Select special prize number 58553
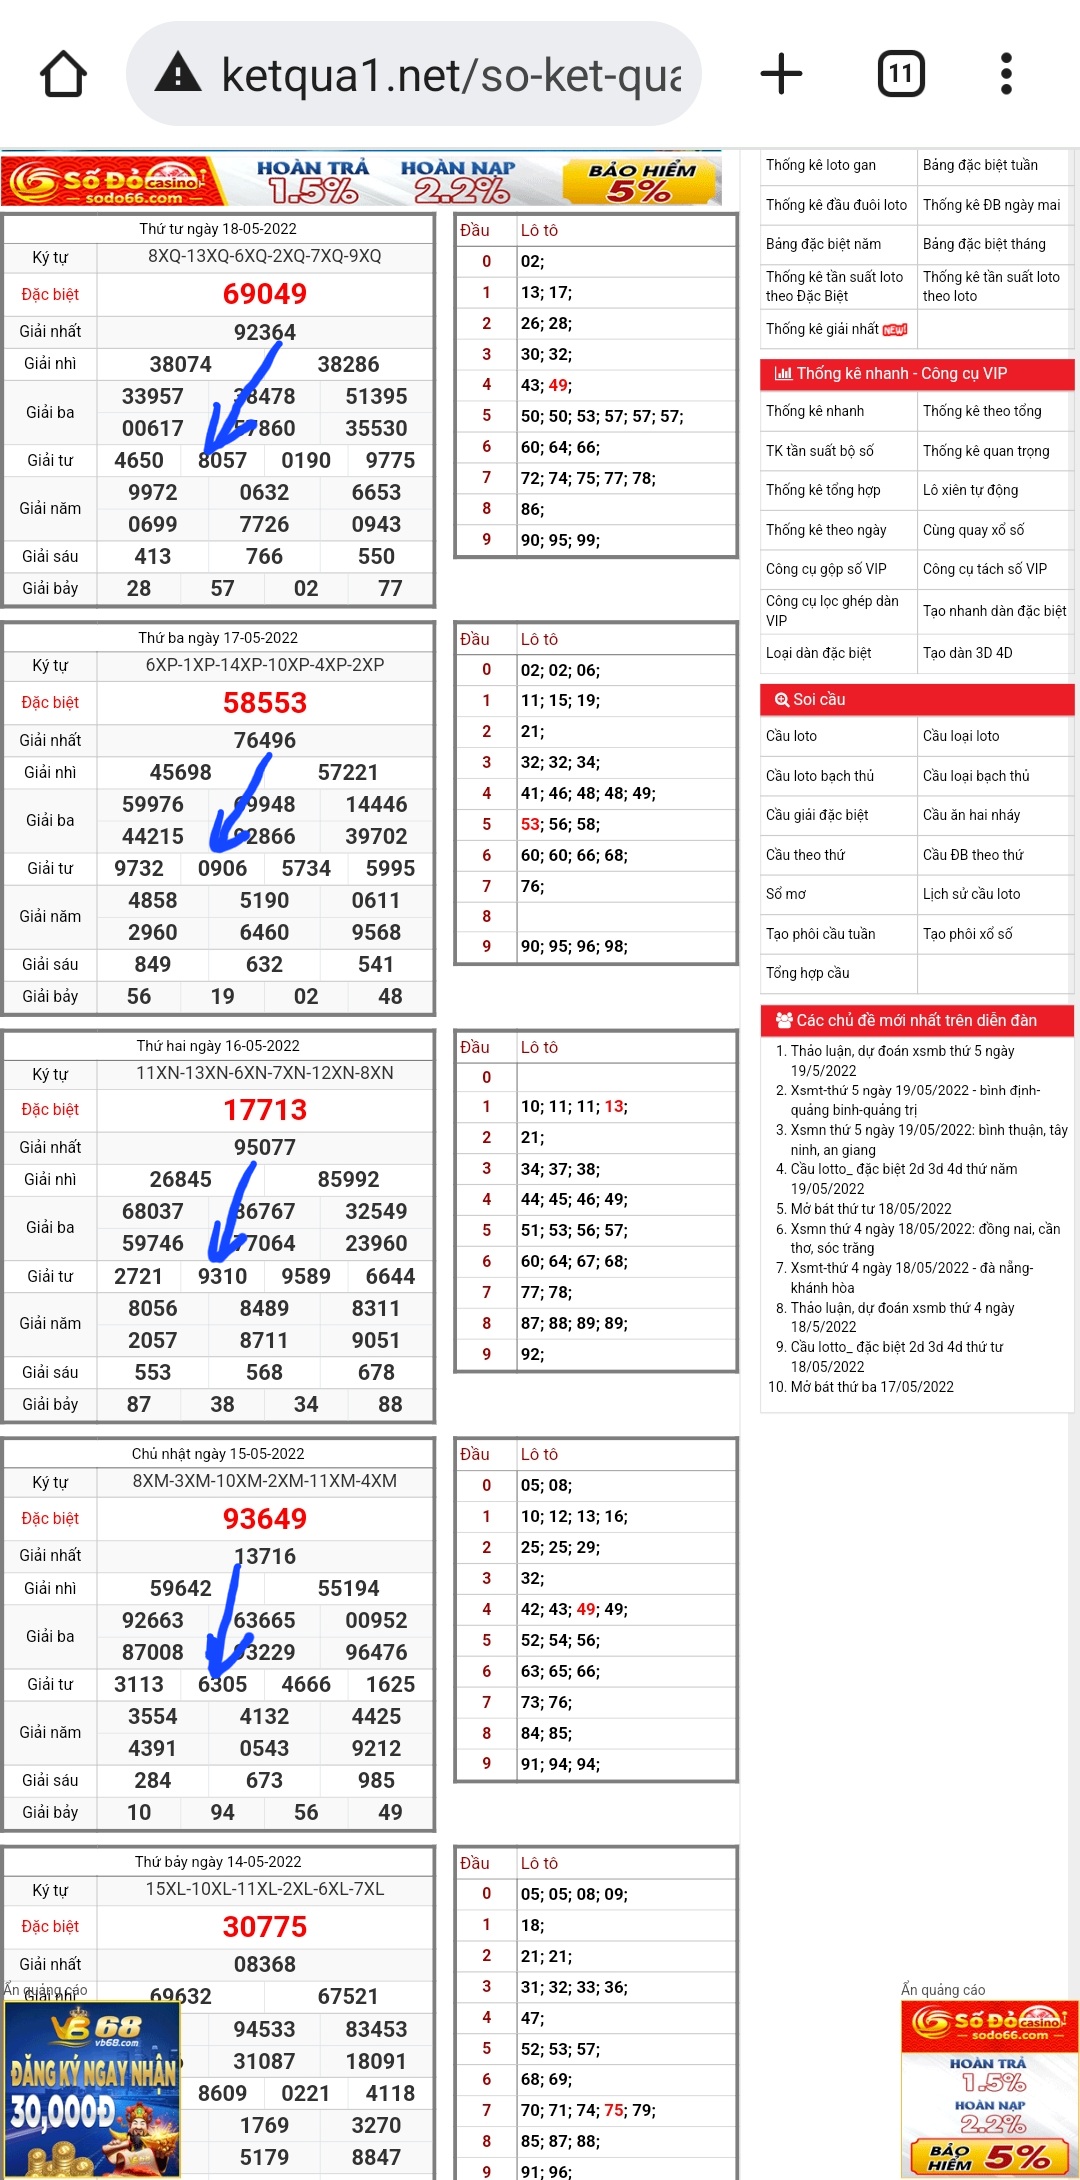This screenshot has width=1080, height=2180. pos(265,703)
